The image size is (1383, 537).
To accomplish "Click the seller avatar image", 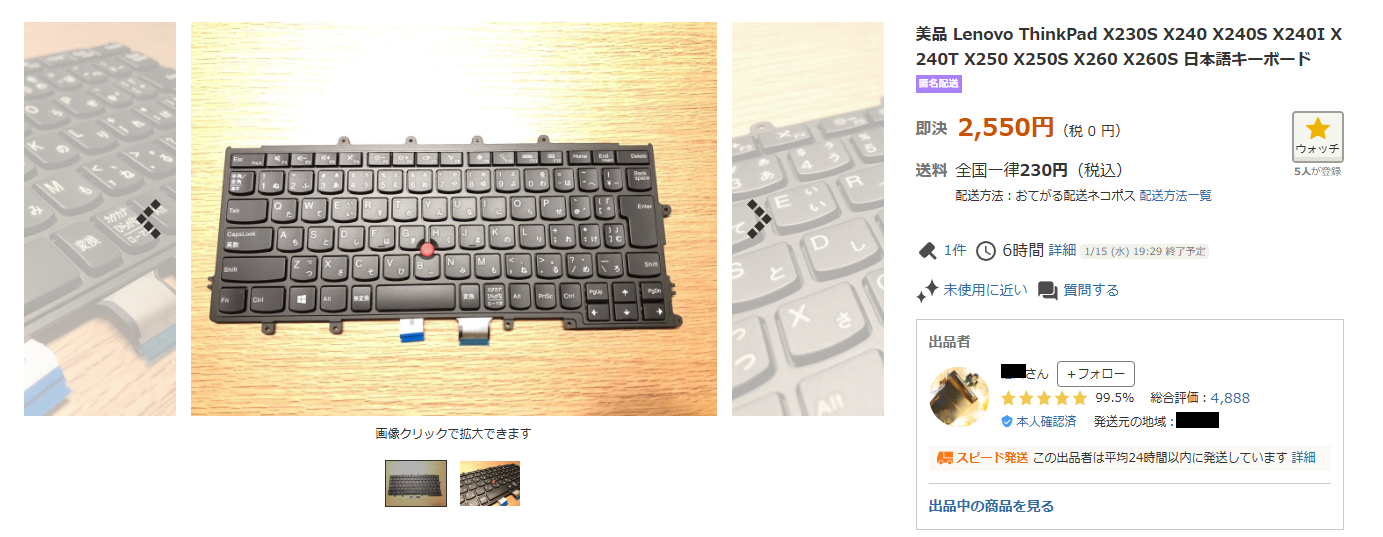I will pos(960,397).
